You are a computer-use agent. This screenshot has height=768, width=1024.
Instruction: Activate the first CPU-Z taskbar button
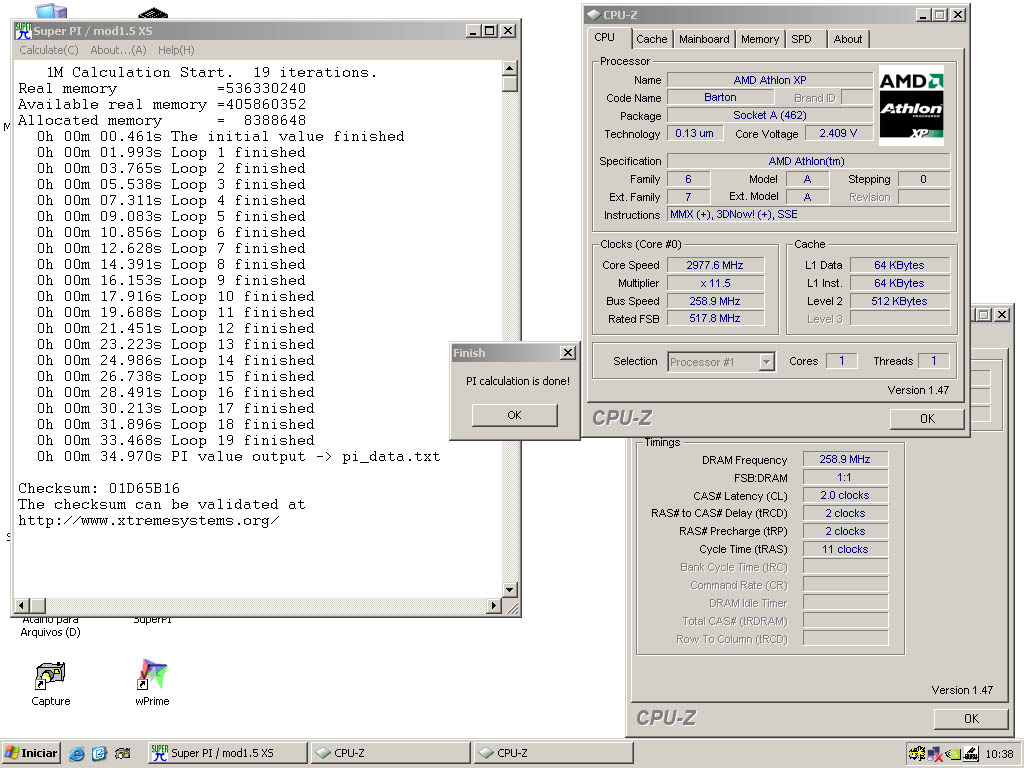pyautogui.click(x=391, y=753)
